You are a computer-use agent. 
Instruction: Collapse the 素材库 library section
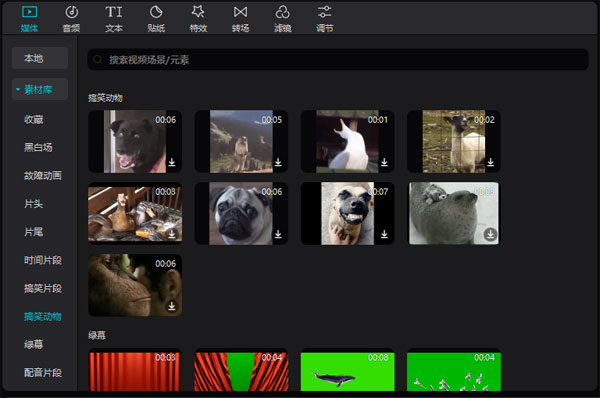18,90
